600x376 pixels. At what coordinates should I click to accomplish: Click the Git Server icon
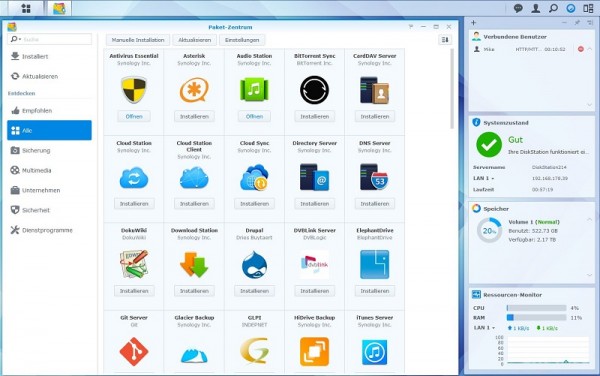click(x=134, y=351)
